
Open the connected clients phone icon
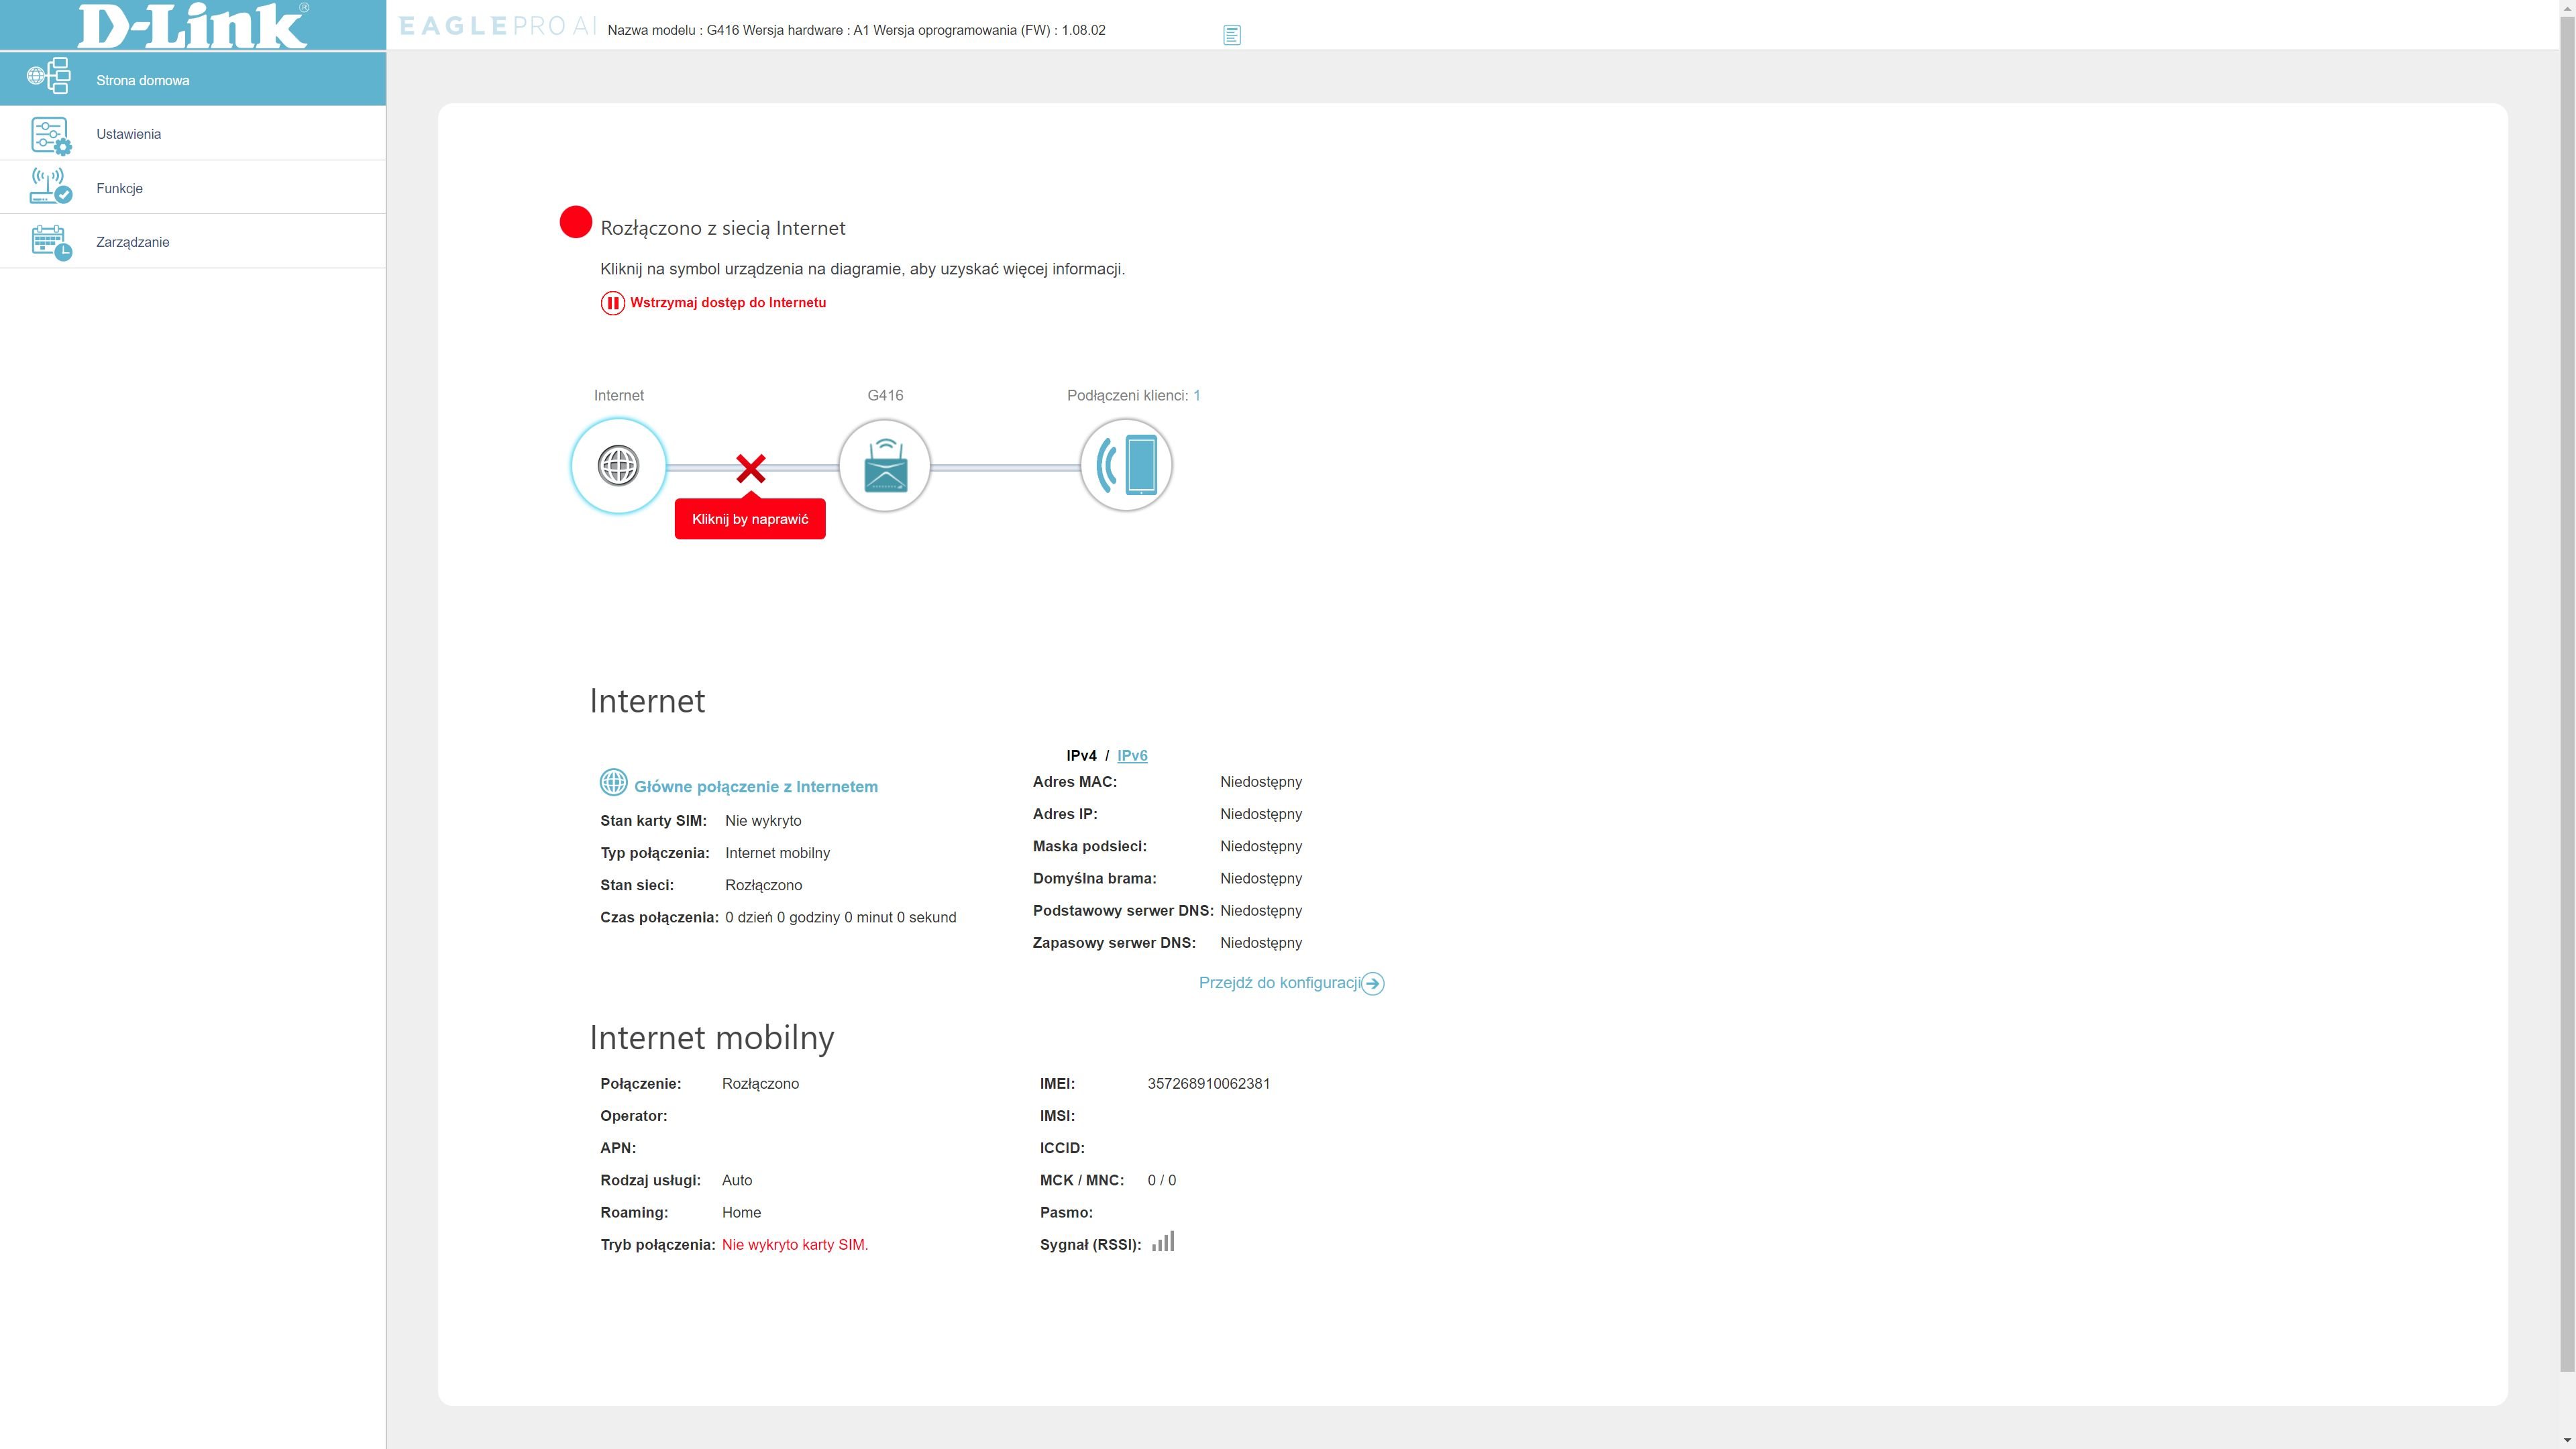1126,466
